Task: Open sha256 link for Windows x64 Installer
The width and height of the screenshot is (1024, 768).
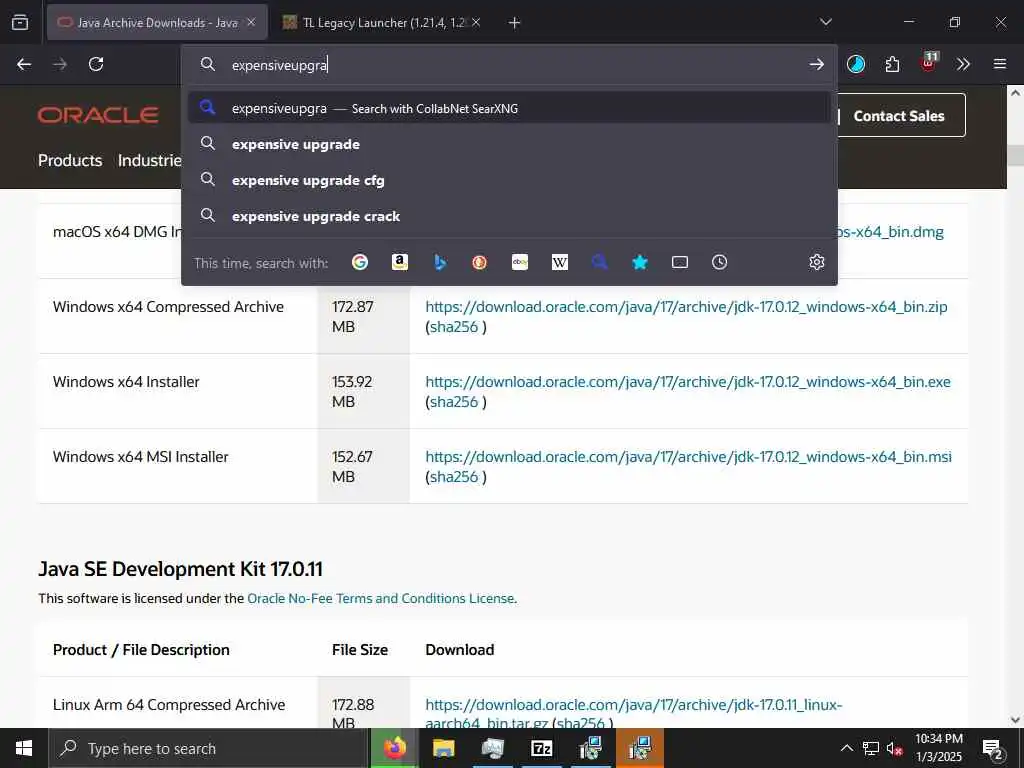Action: [x=454, y=402]
